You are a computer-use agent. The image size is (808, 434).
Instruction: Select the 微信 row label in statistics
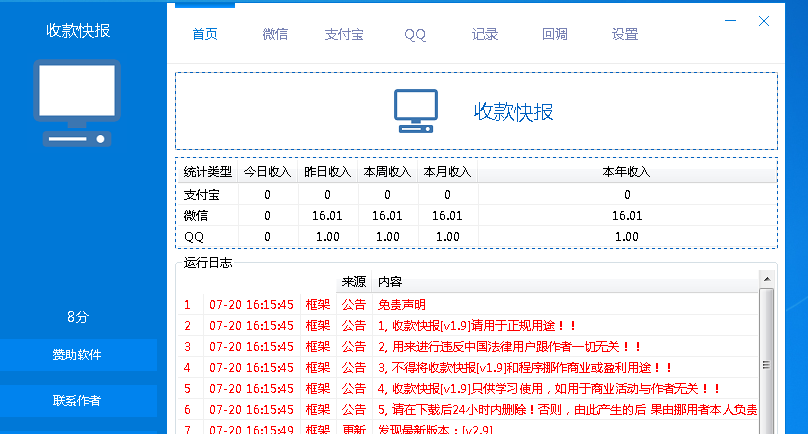[196, 216]
